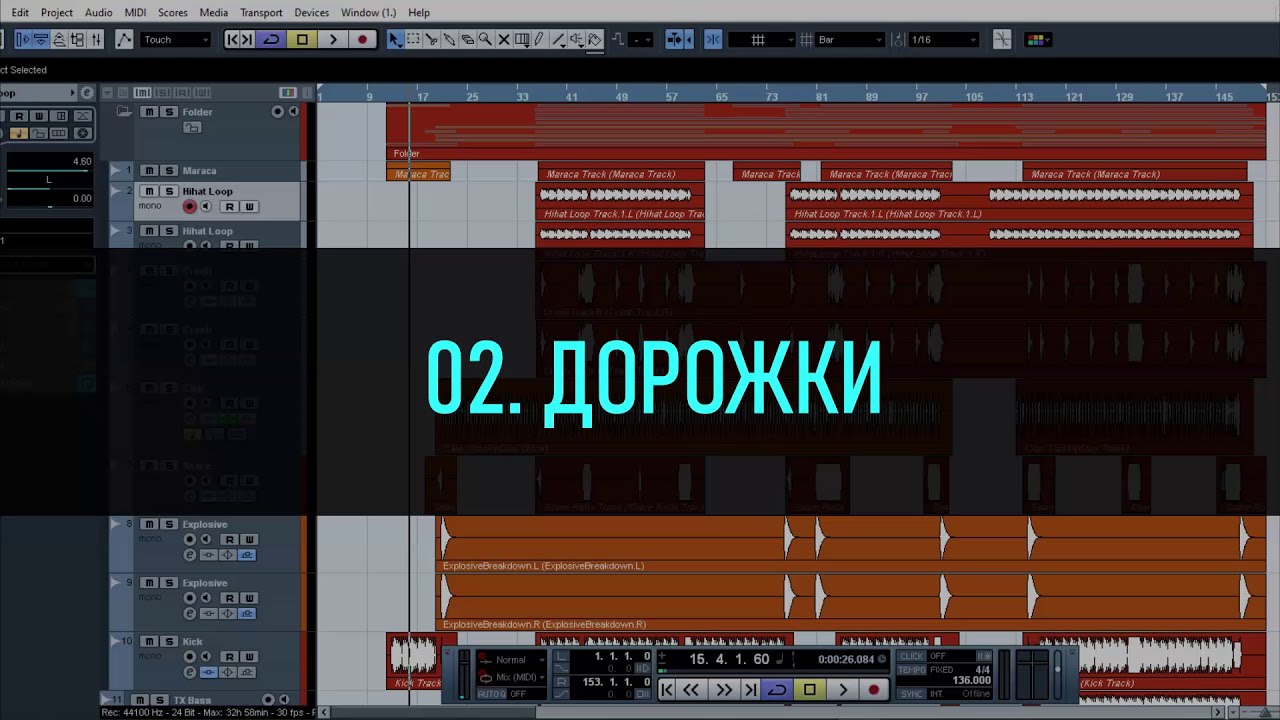The height and width of the screenshot is (720, 1280).
Task: Adjust the transport output level slider
Action: tap(1059, 674)
